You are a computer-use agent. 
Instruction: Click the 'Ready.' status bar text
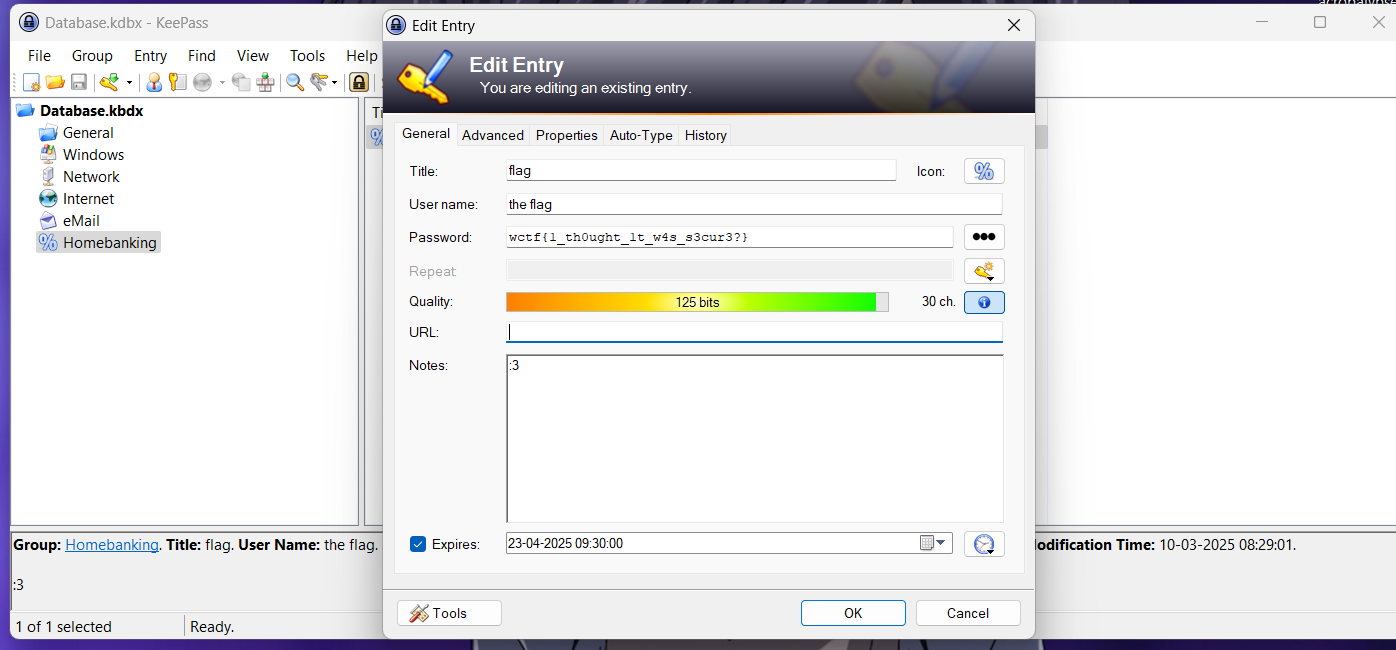click(212, 627)
